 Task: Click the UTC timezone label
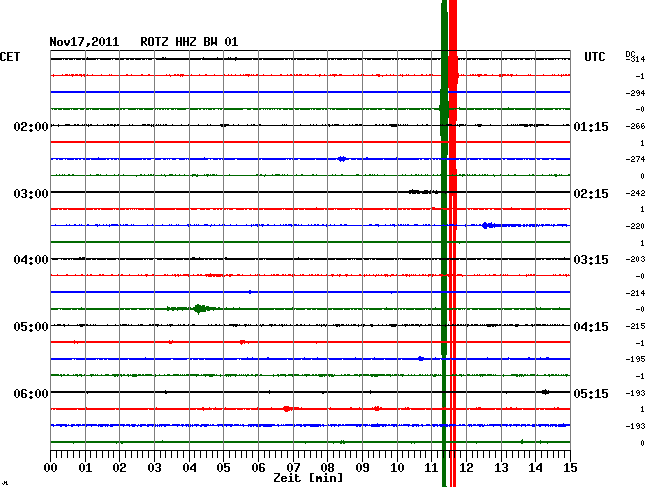coord(595,57)
